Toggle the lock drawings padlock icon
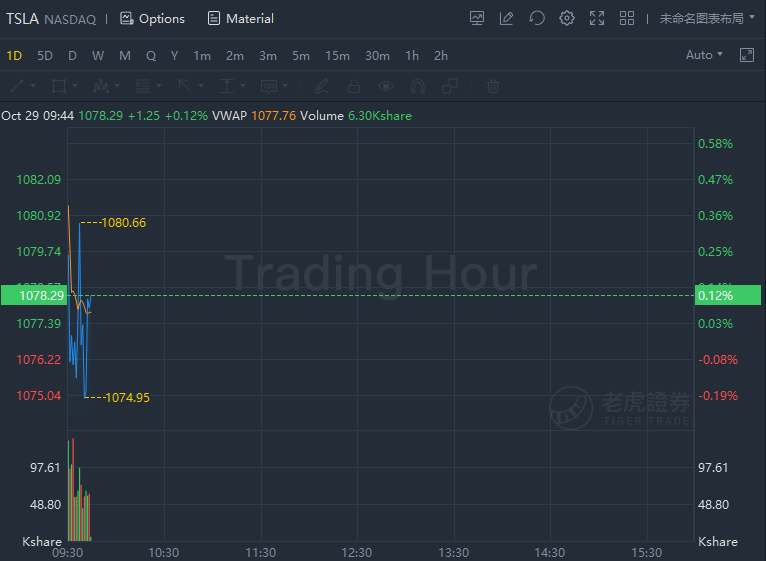The height and width of the screenshot is (561, 766). [354, 86]
